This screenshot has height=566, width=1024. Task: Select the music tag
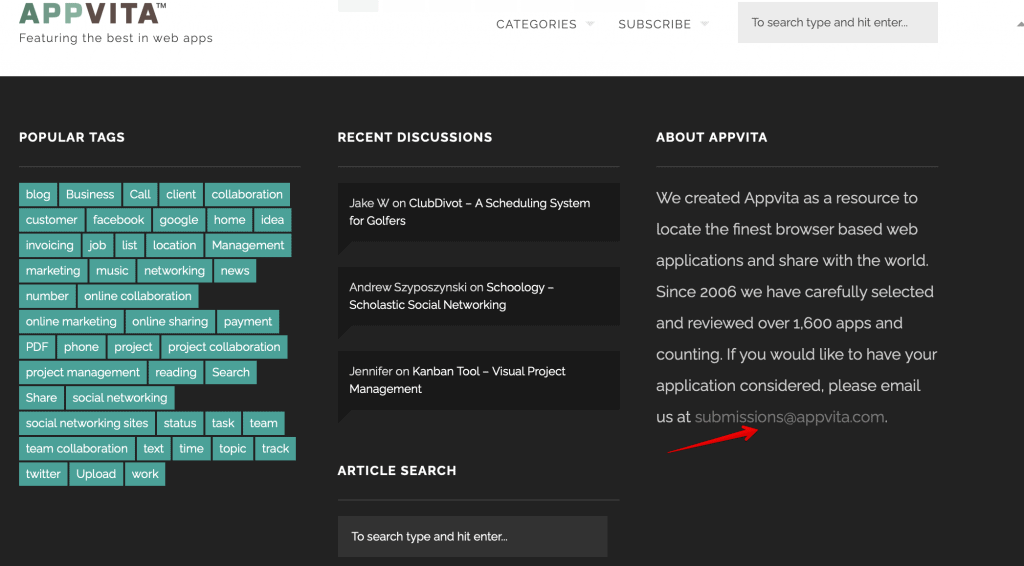(x=112, y=271)
